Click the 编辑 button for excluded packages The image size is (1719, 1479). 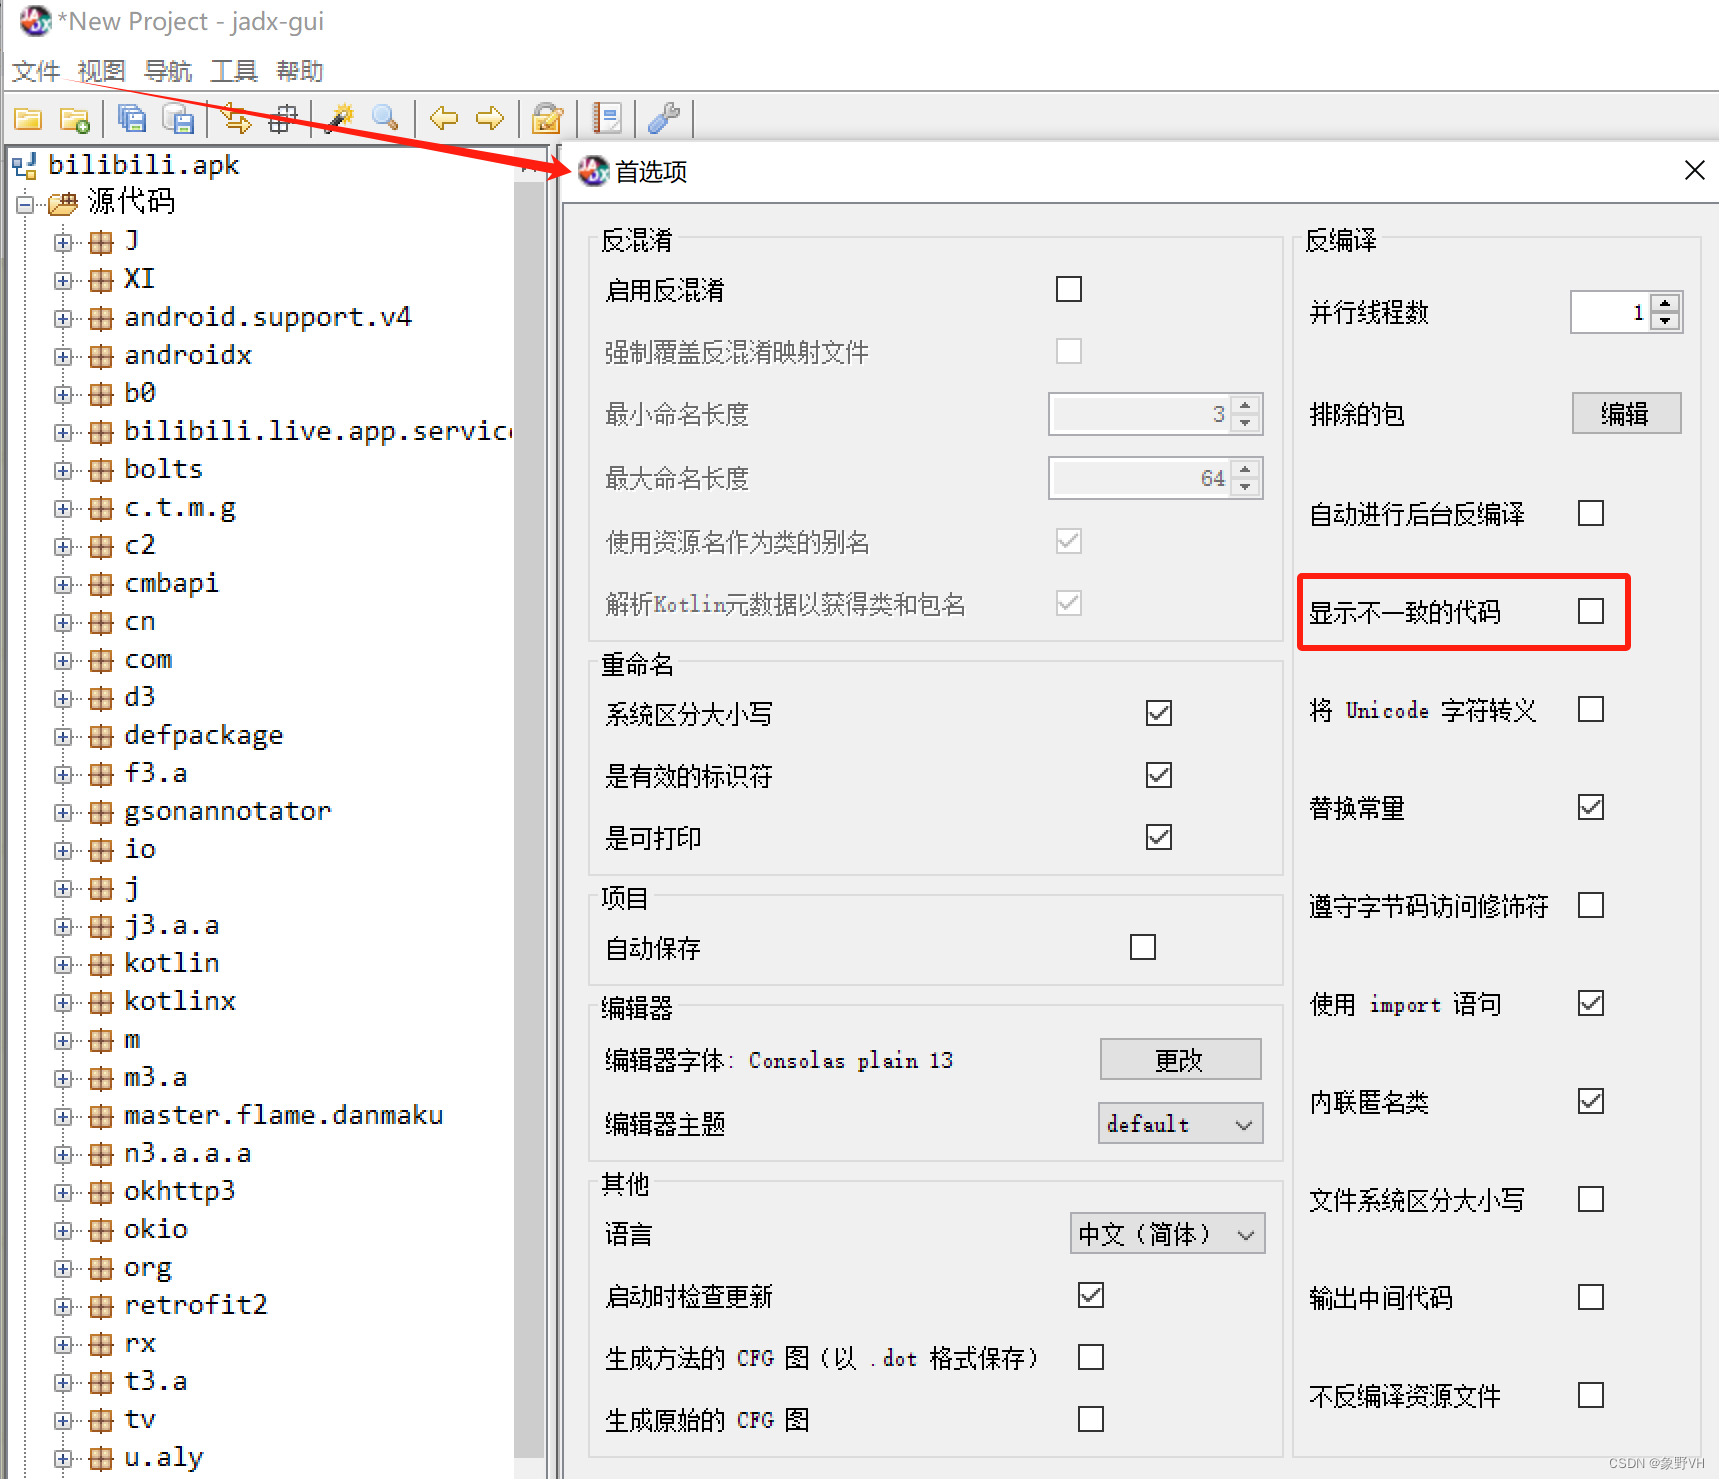pos(1626,413)
